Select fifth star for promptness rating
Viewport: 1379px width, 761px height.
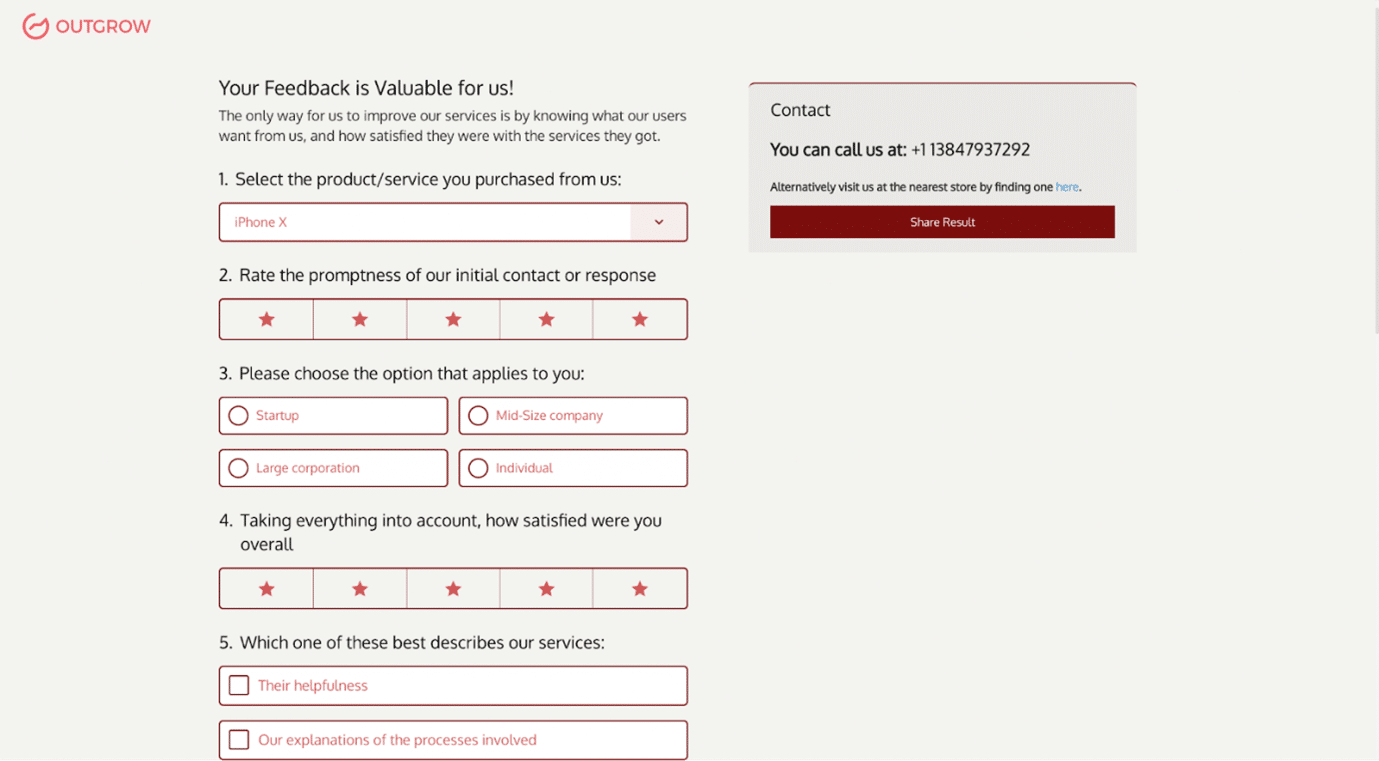pos(640,320)
